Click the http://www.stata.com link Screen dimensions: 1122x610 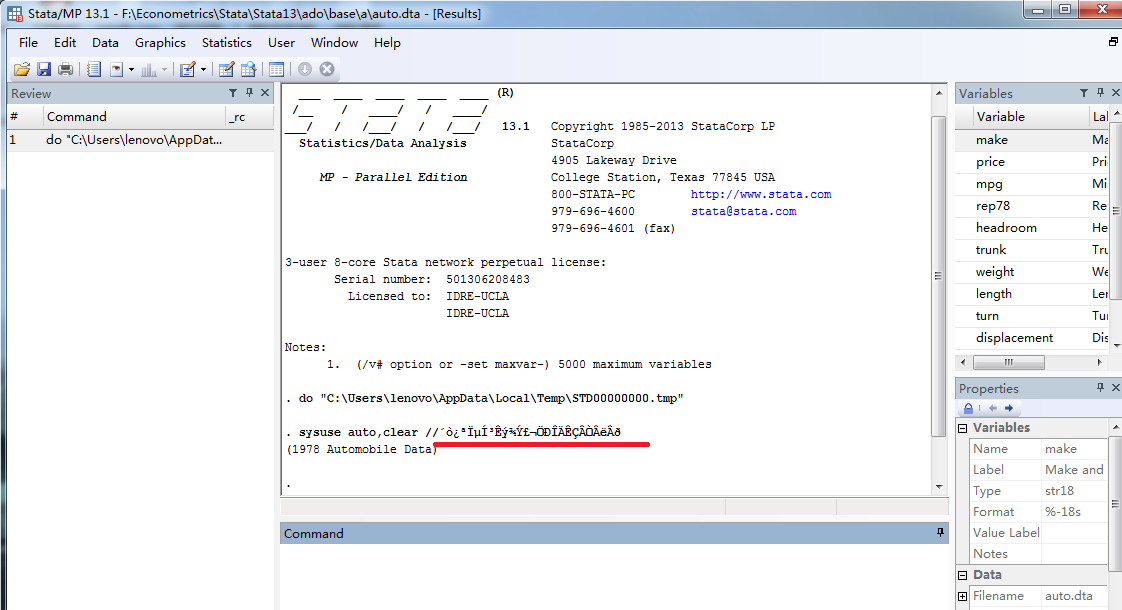pos(761,194)
